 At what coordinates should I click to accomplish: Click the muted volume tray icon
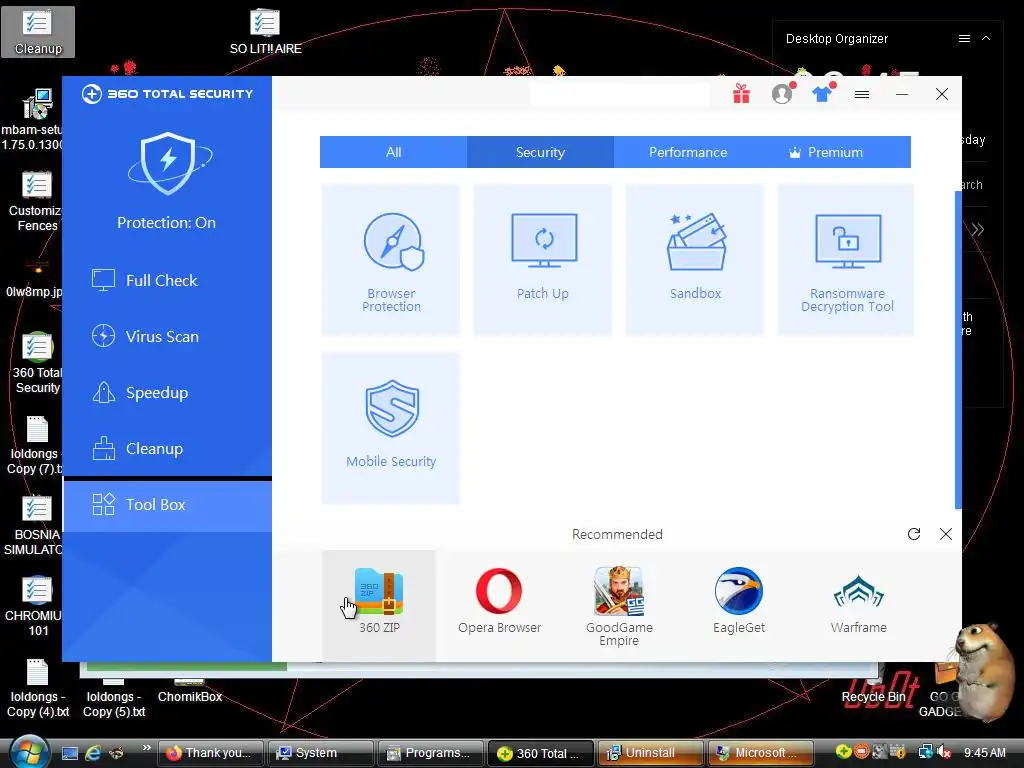[x=944, y=752]
